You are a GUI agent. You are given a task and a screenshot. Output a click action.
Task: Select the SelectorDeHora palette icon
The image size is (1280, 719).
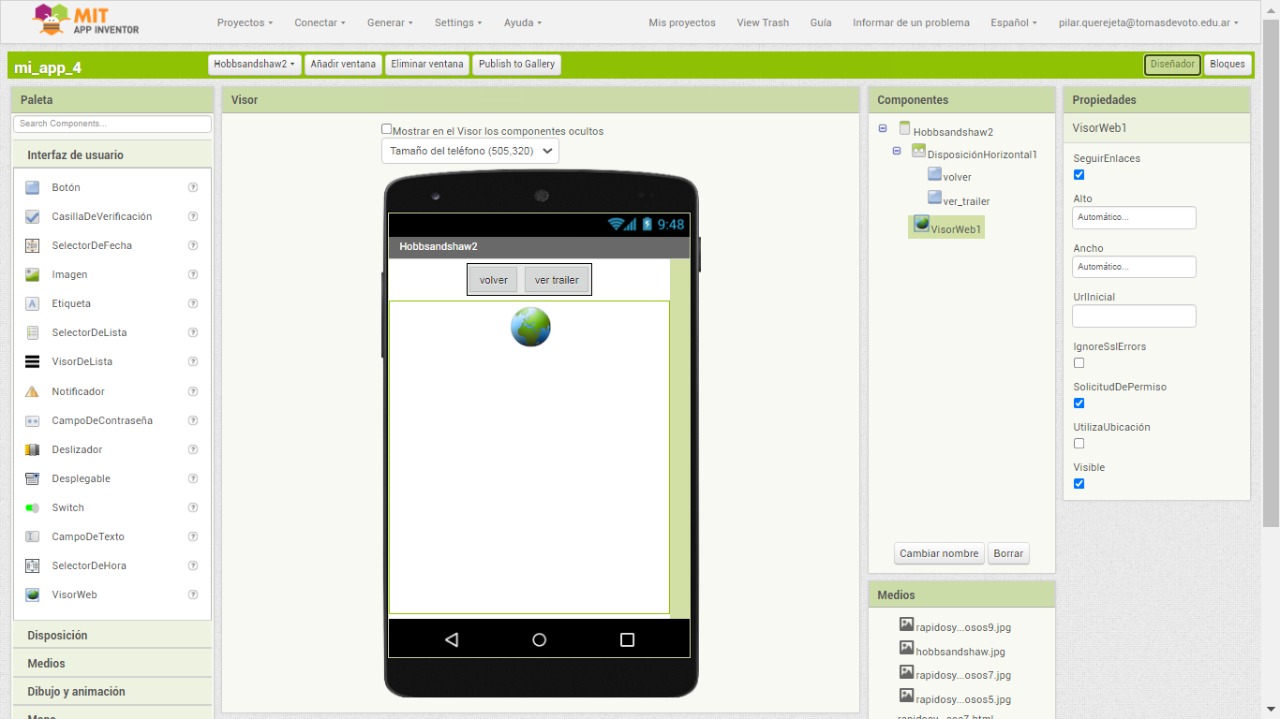pos(32,565)
